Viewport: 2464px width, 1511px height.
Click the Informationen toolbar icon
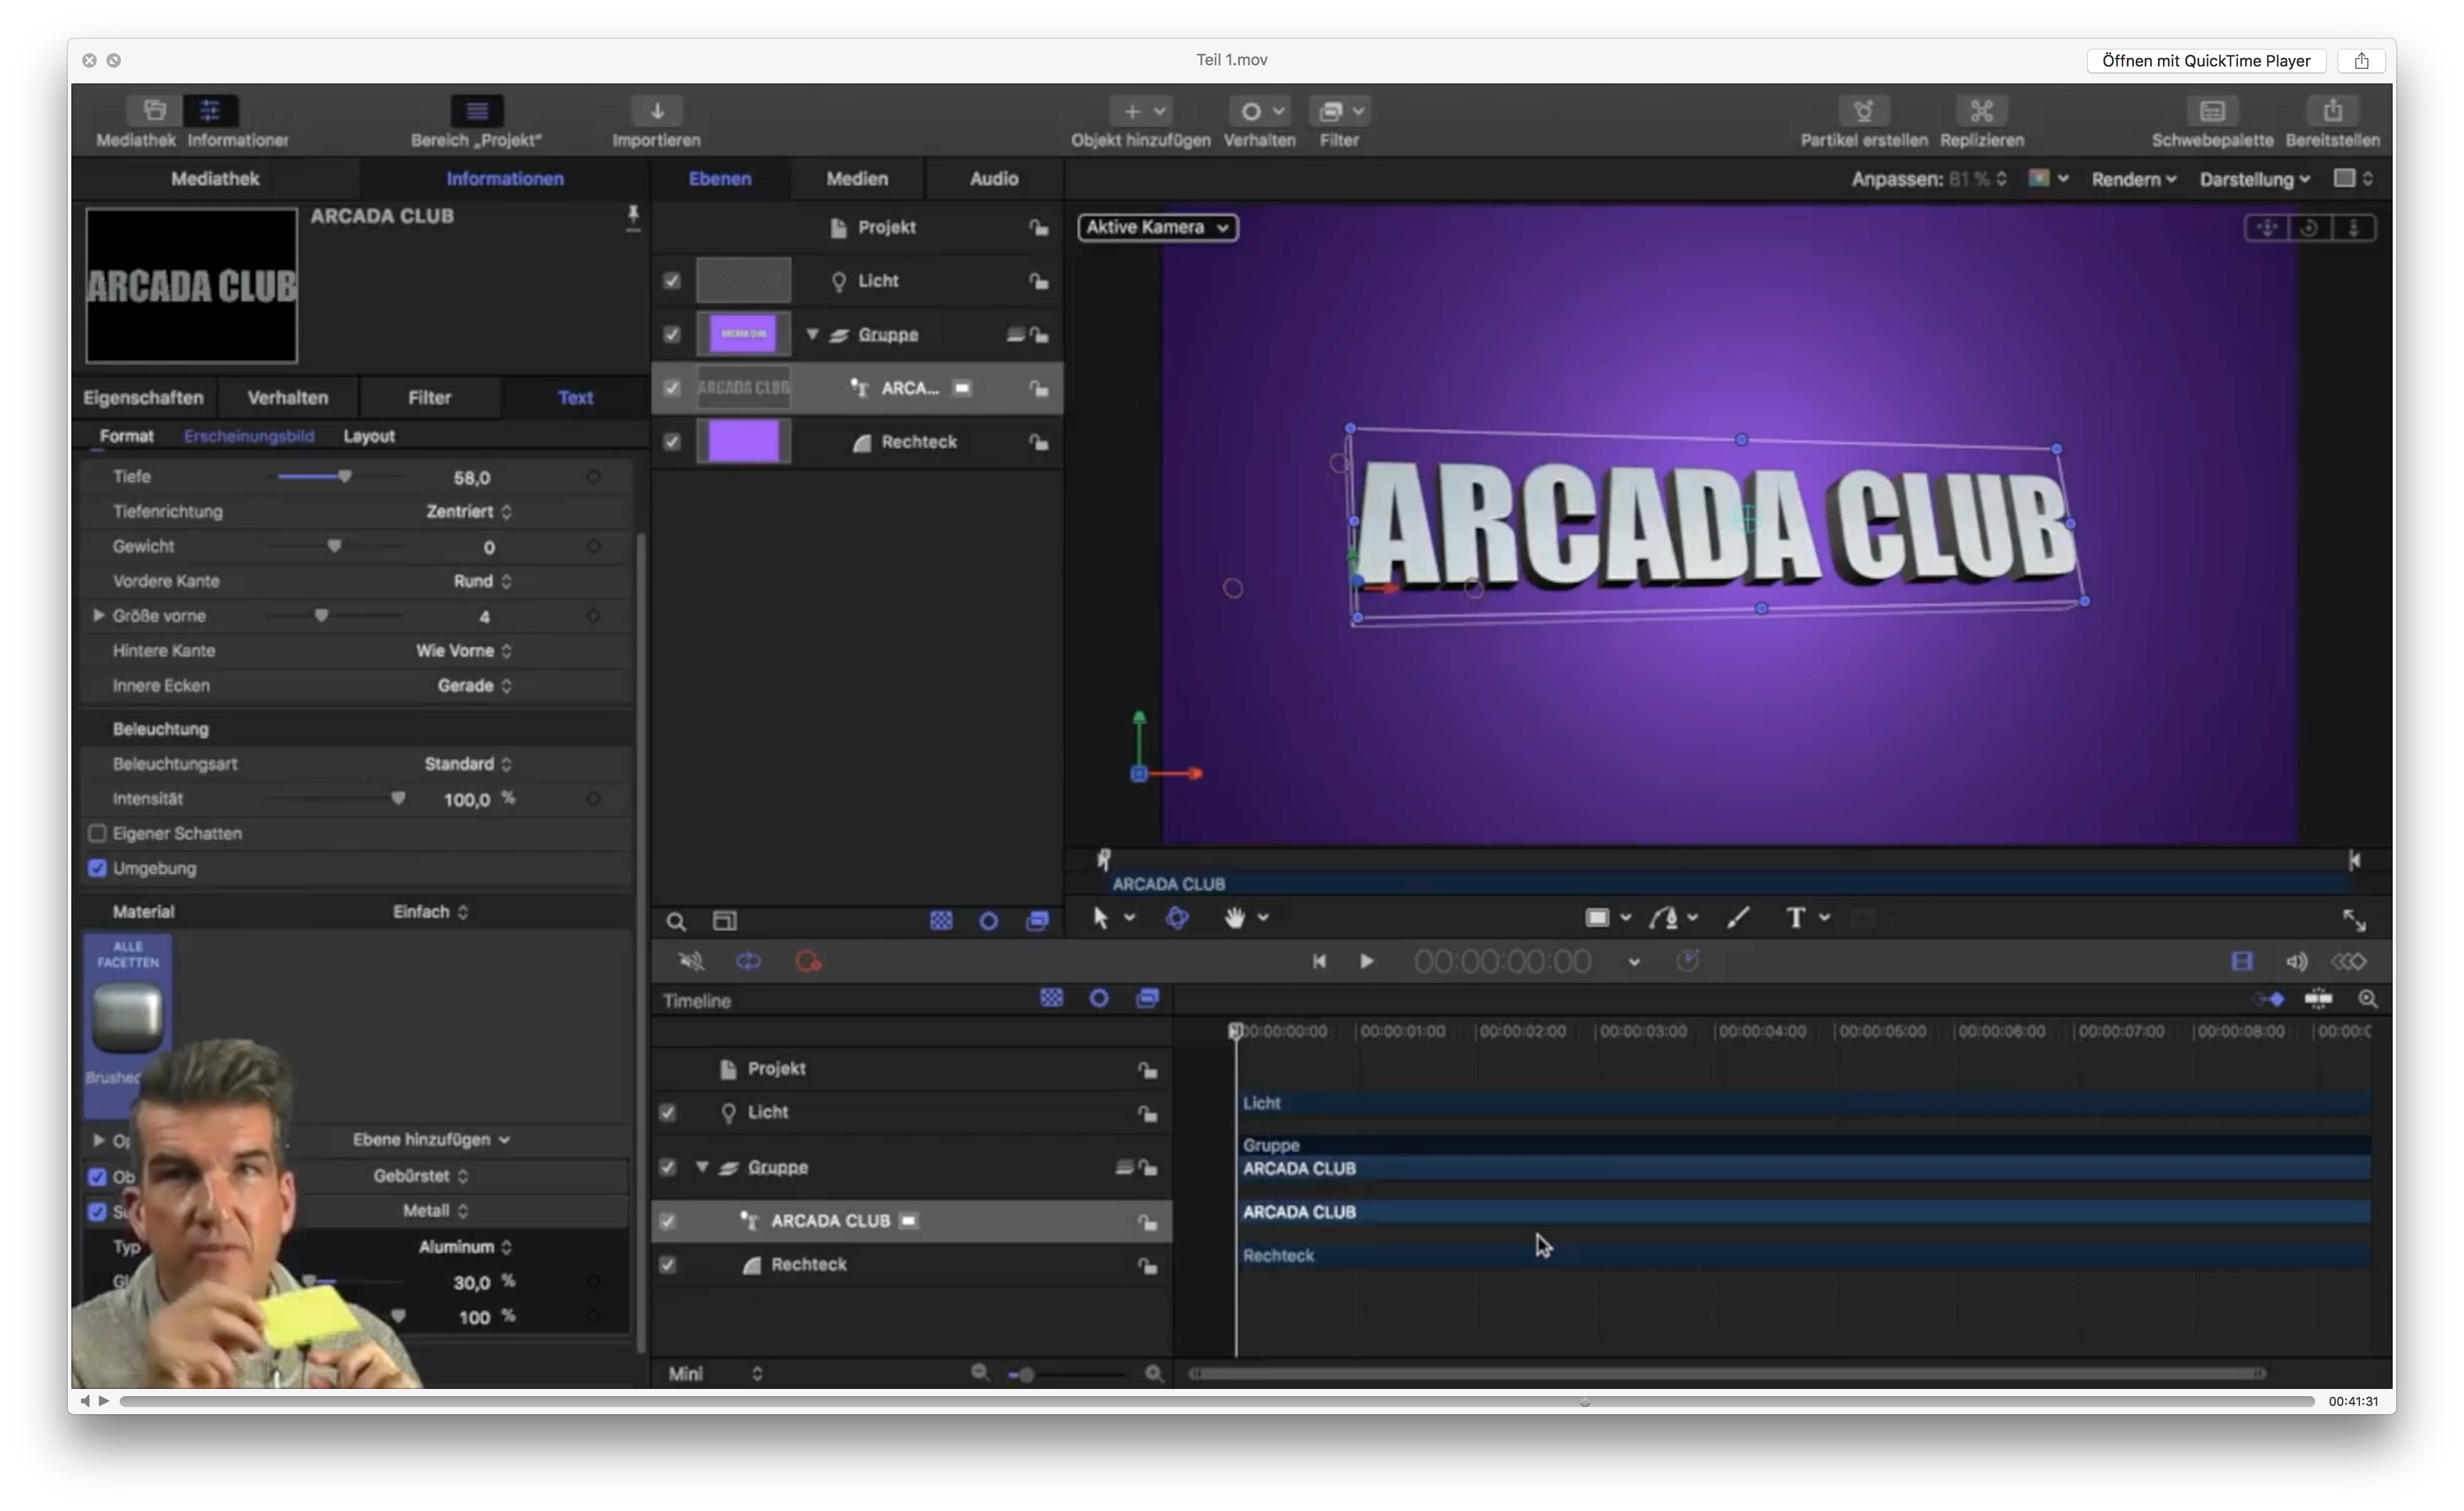pos(210,110)
